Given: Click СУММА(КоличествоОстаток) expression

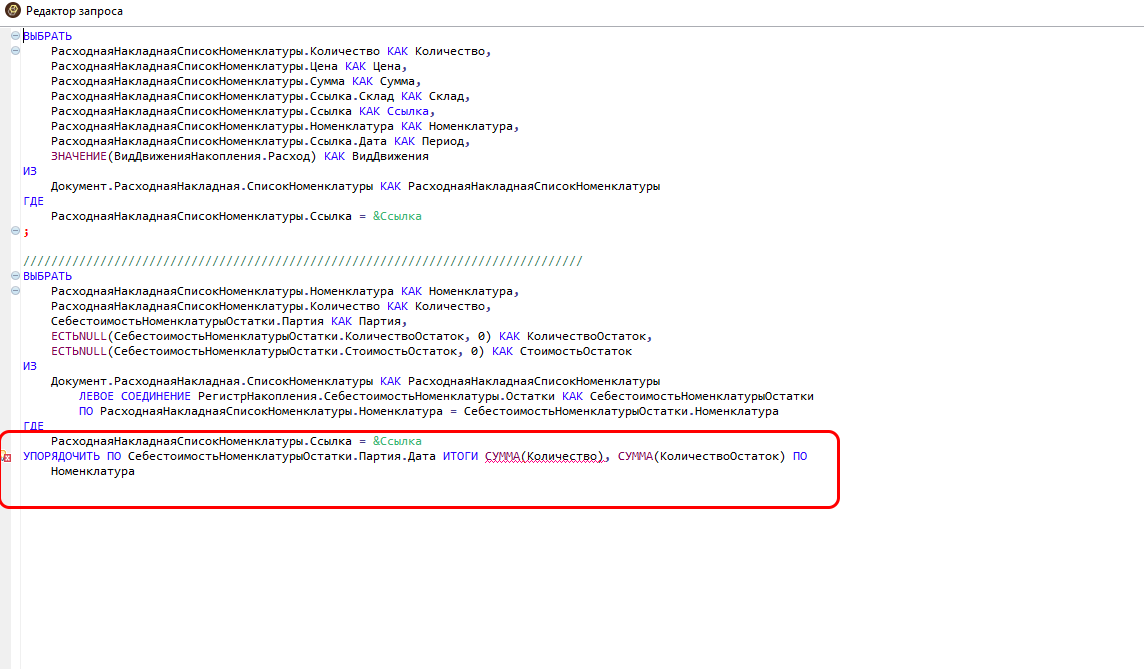Looking at the screenshot, I should coord(702,456).
